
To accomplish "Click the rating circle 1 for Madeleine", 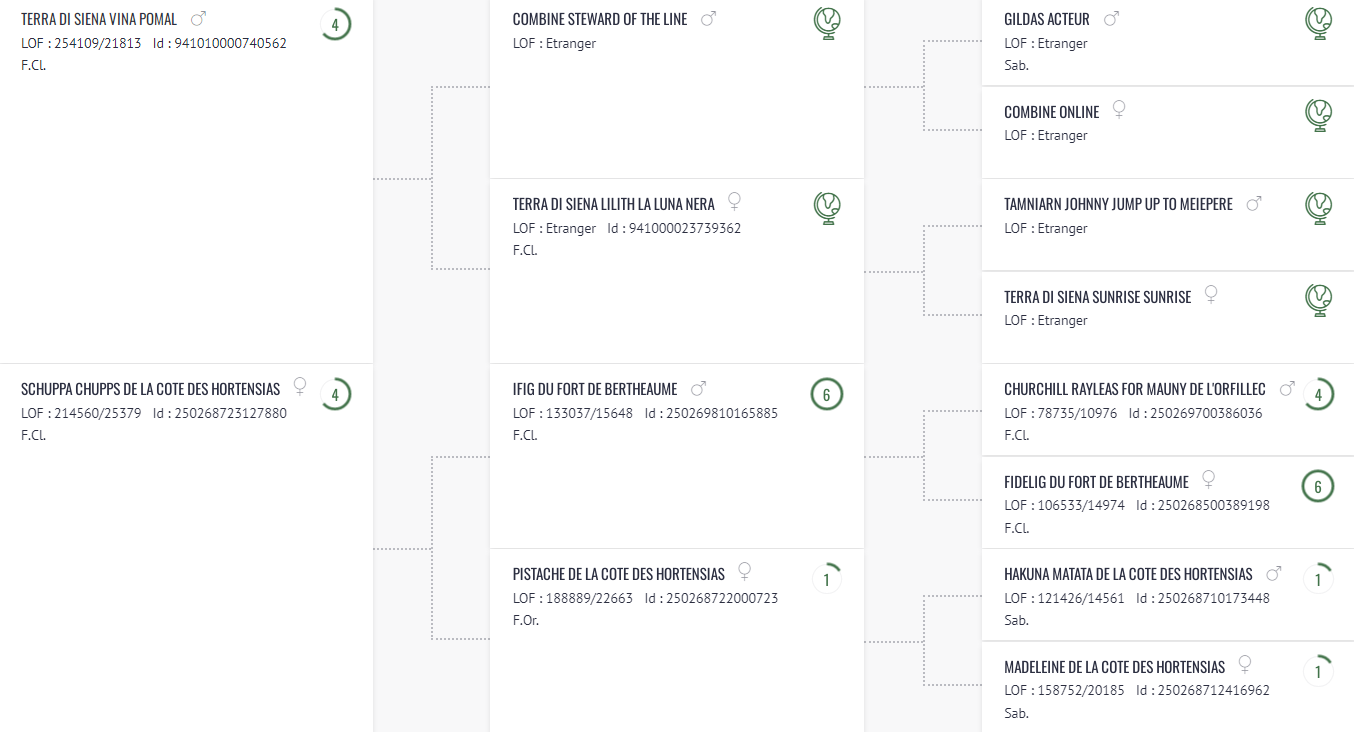I will coord(1318,671).
